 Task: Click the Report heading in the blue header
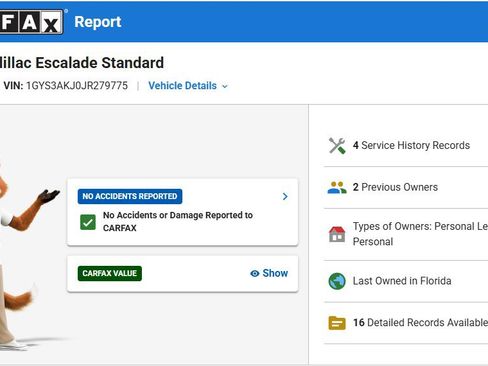[98, 22]
